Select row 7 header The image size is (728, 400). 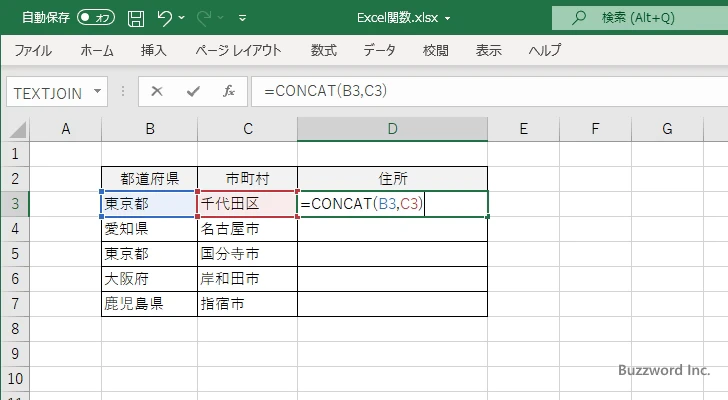coord(15,304)
